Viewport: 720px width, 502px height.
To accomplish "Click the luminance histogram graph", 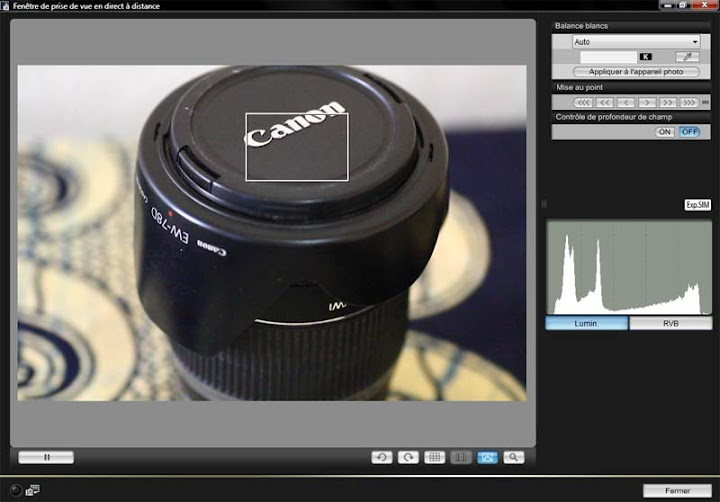I will 629,267.
